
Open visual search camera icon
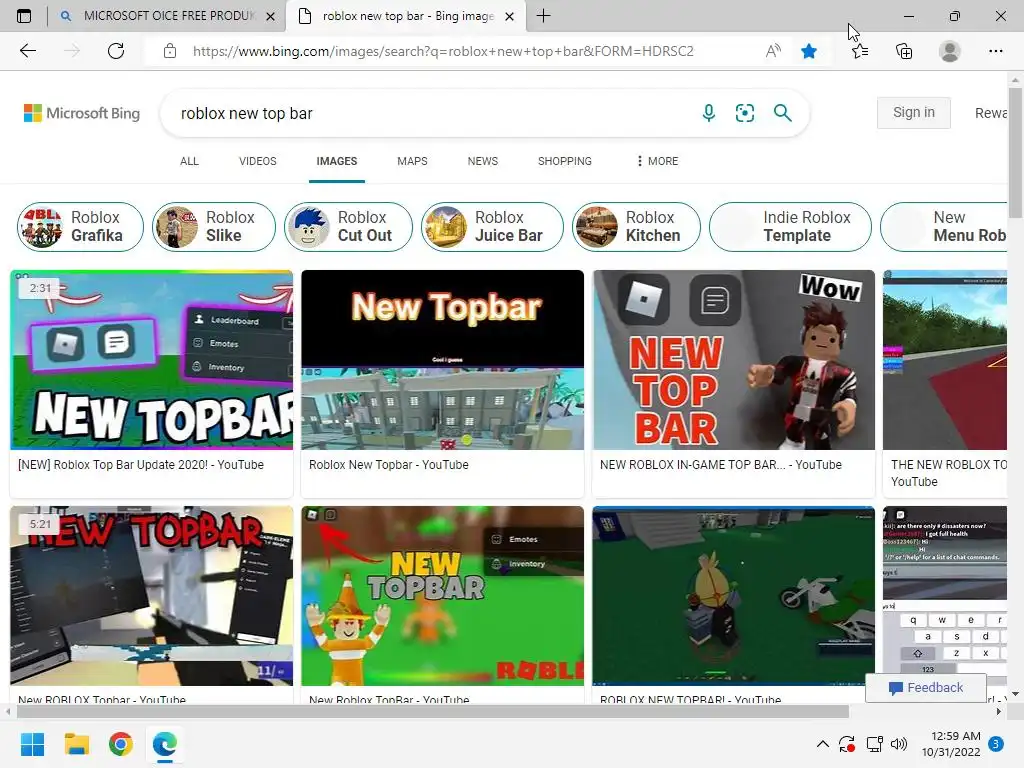[744, 113]
